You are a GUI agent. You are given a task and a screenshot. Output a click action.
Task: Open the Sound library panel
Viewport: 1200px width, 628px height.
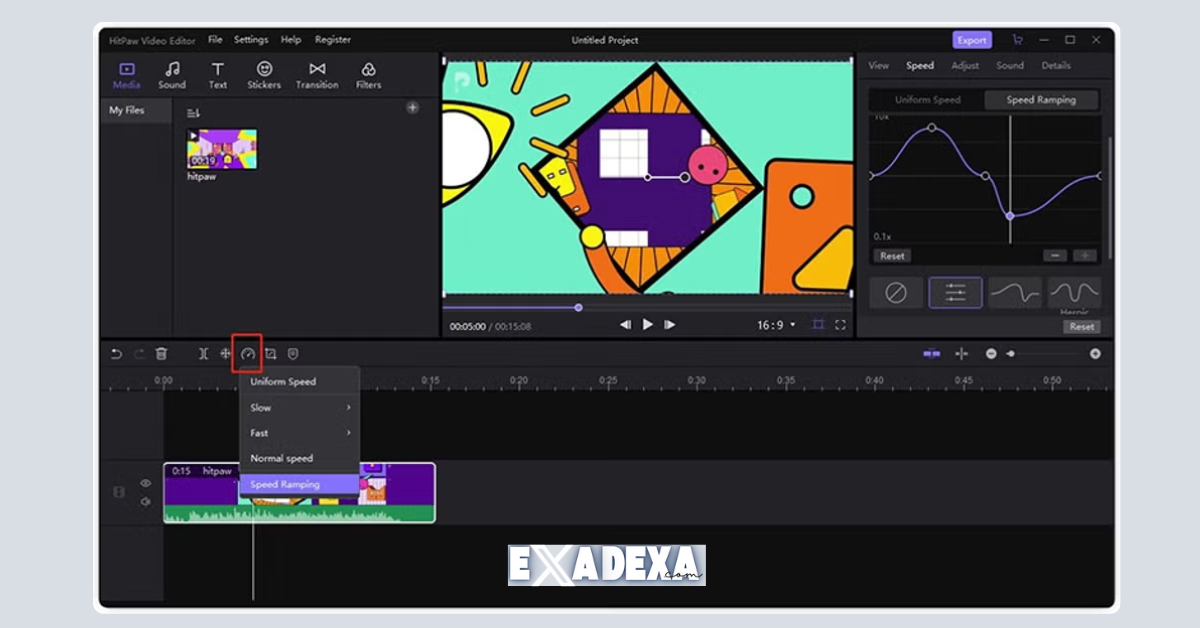171,74
